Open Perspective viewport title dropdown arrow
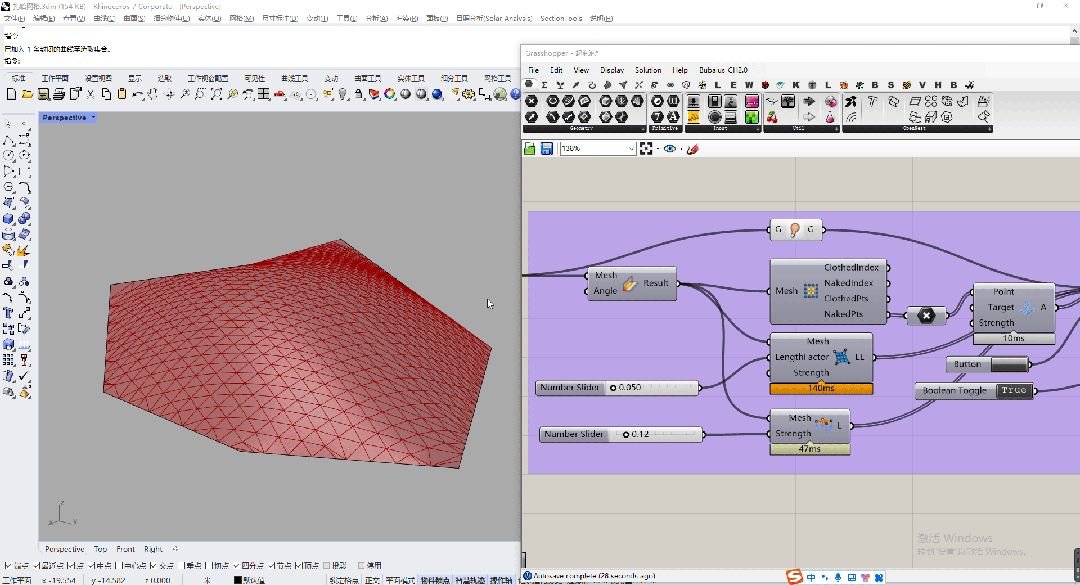This screenshot has height=585, width=1080. pos(94,118)
